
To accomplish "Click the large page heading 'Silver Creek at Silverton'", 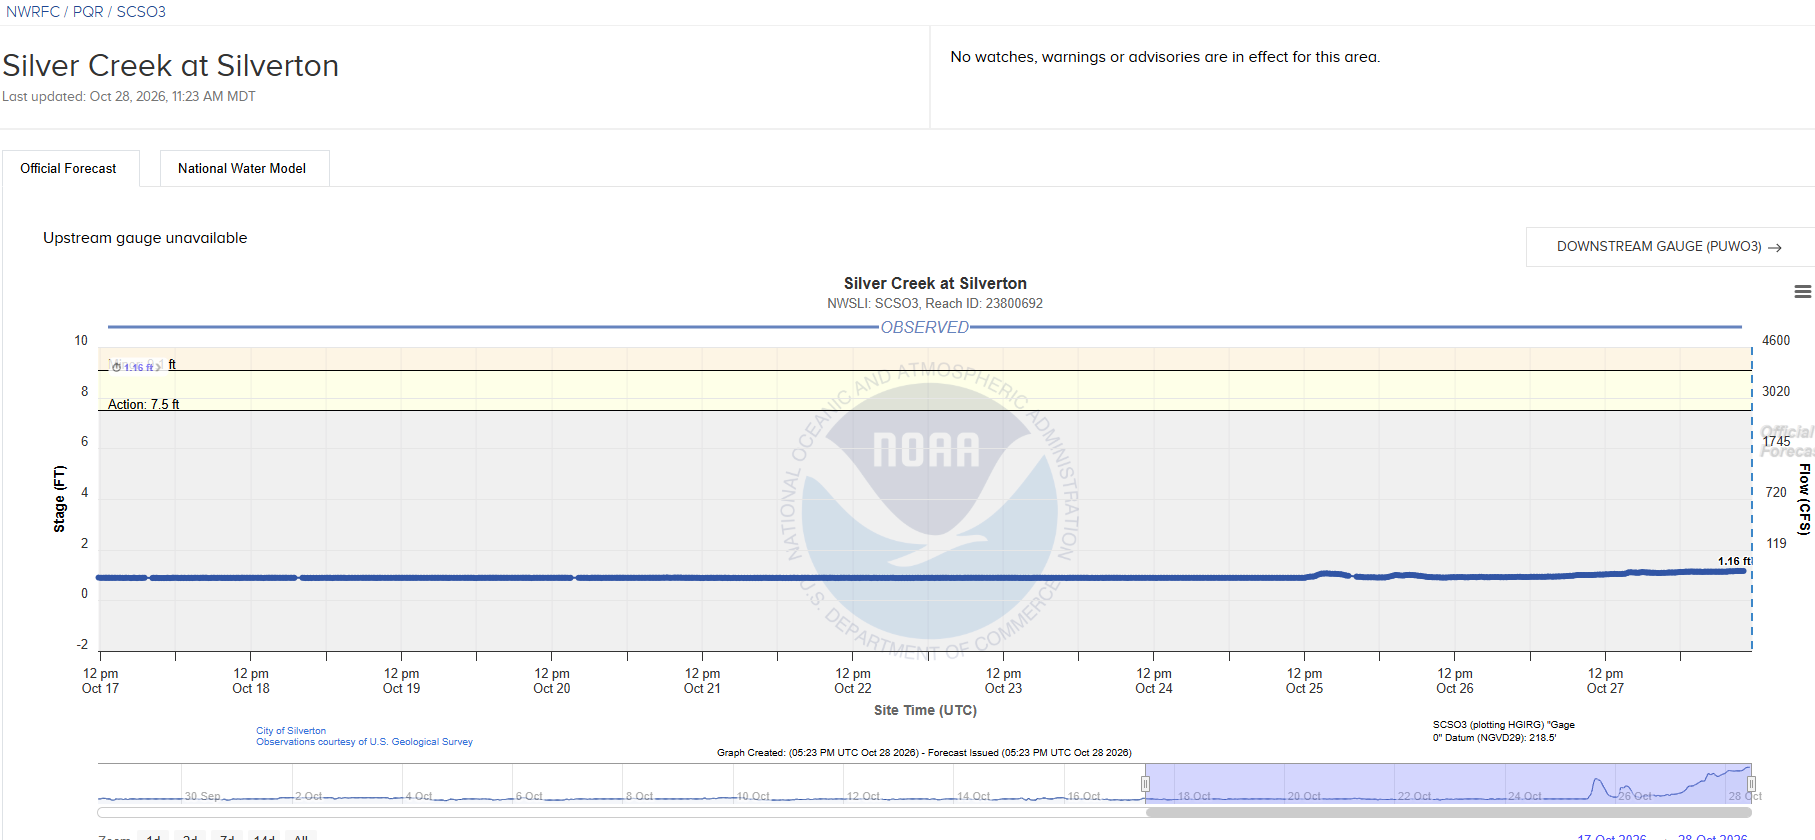I will click(x=171, y=66).
